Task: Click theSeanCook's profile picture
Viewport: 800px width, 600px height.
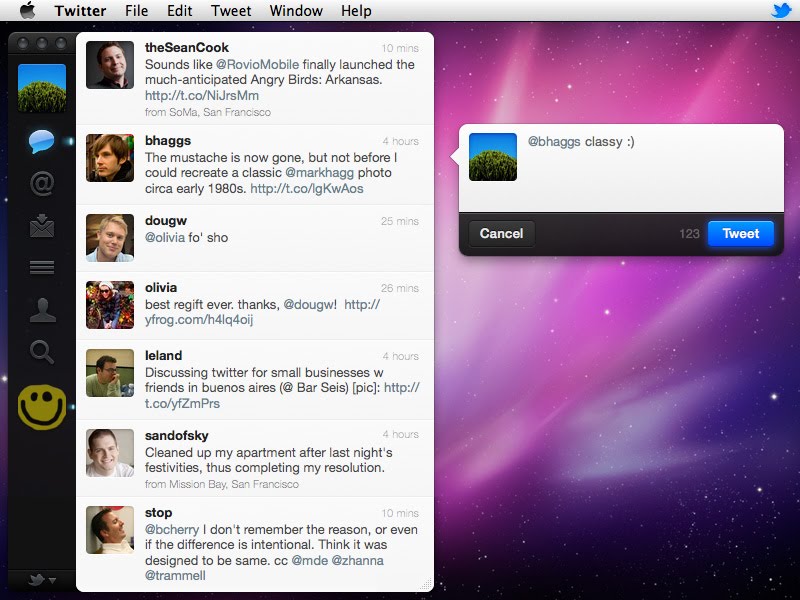Action: (x=110, y=65)
